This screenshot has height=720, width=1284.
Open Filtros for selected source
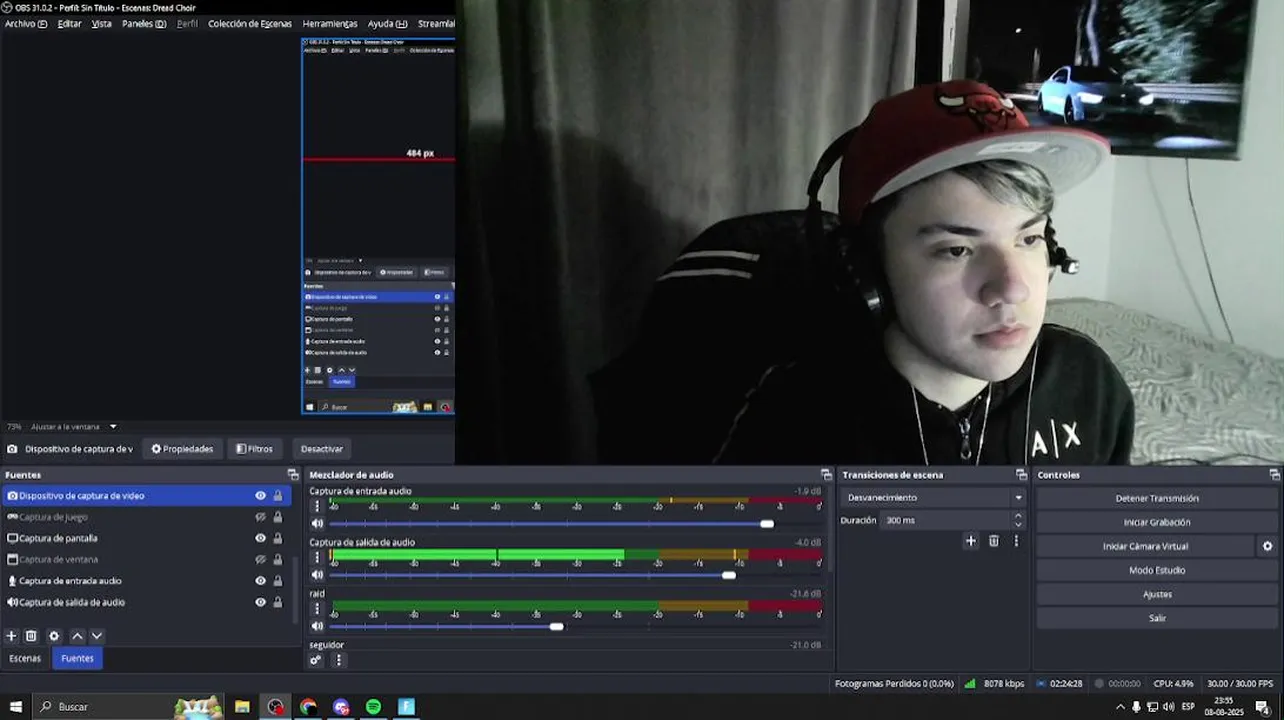pos(254,449)
